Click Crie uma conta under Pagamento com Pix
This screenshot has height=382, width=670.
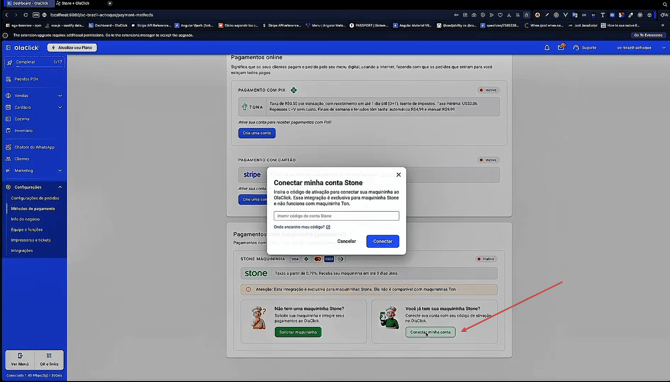coord(257,133)
